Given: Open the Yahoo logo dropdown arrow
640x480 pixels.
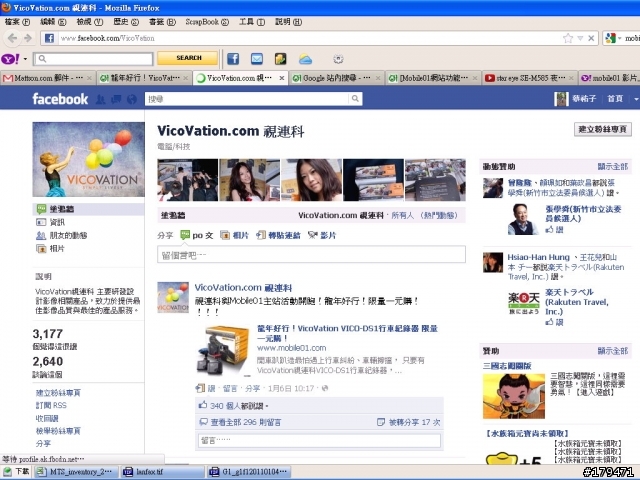Looking at the screenshot, I should point(25,59).
